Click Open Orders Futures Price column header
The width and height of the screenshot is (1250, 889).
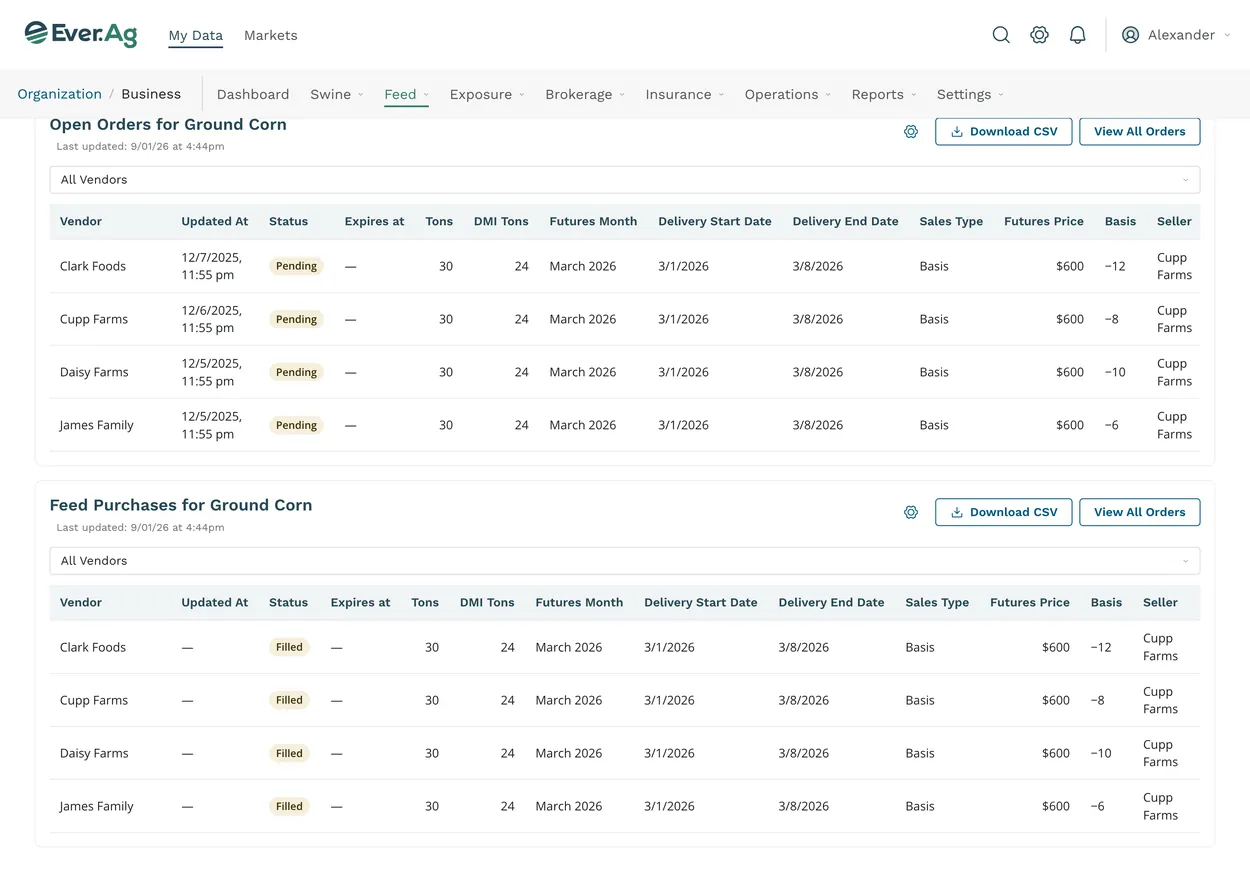click(x=1044, y=221)
